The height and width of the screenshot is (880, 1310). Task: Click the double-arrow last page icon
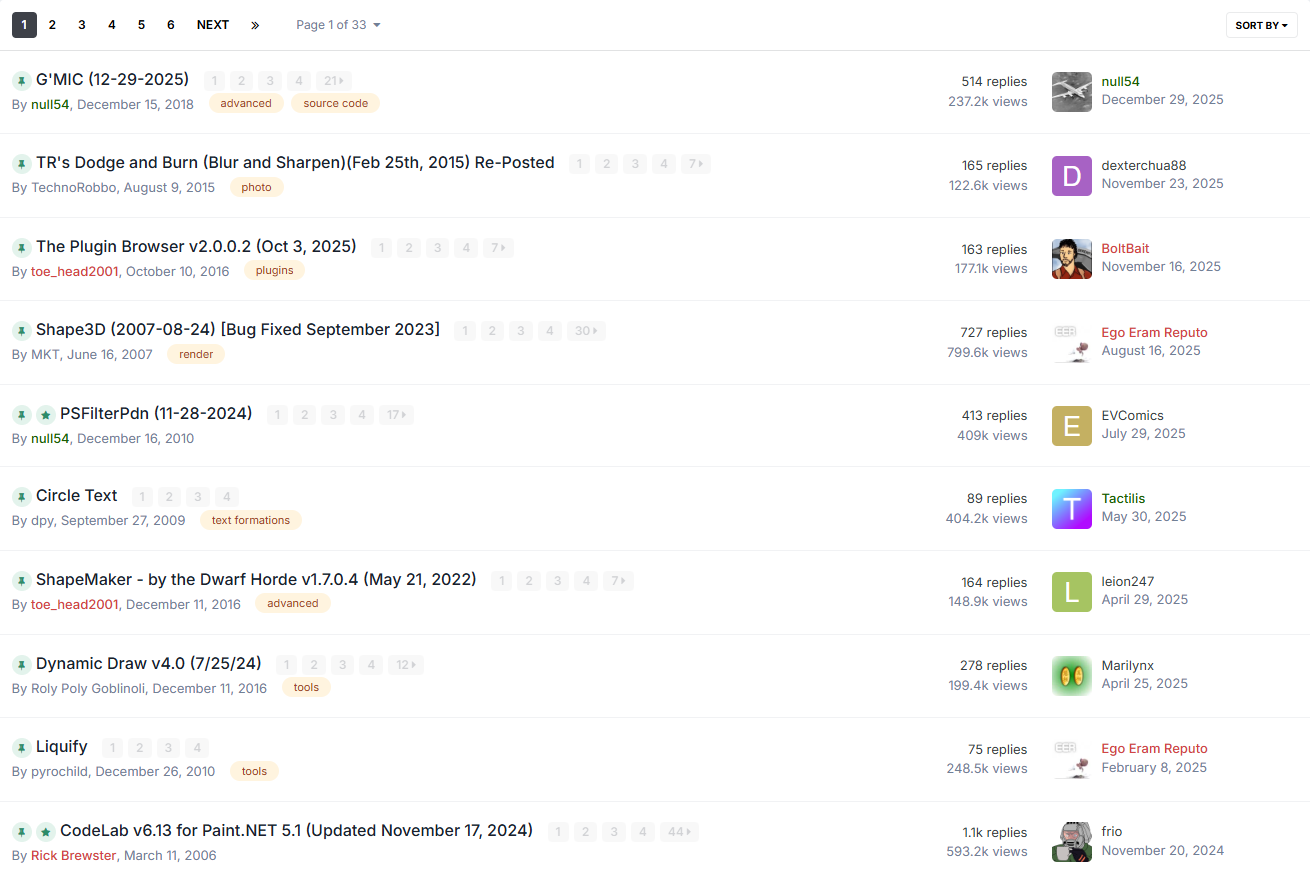click(x=255, y=25)
